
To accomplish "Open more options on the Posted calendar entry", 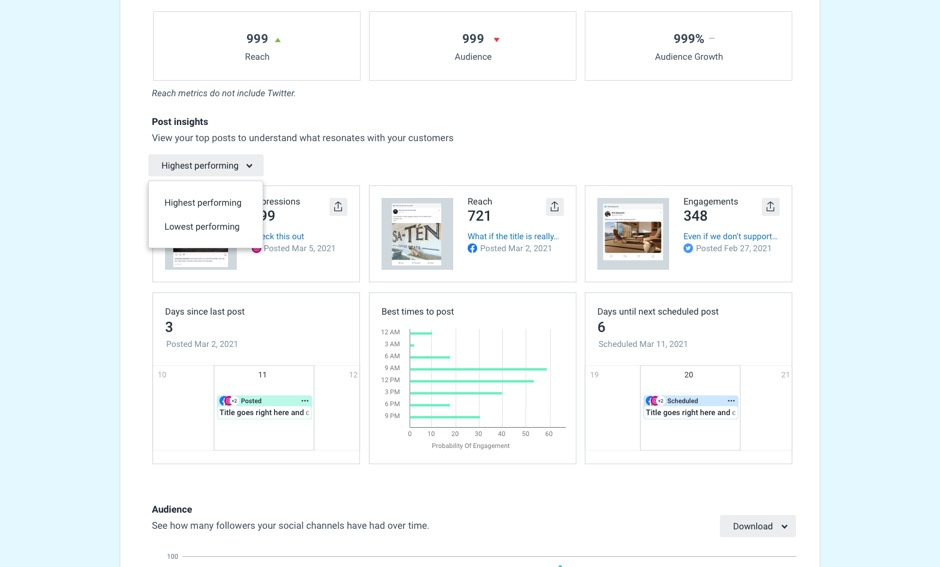I will pos(305,400).
